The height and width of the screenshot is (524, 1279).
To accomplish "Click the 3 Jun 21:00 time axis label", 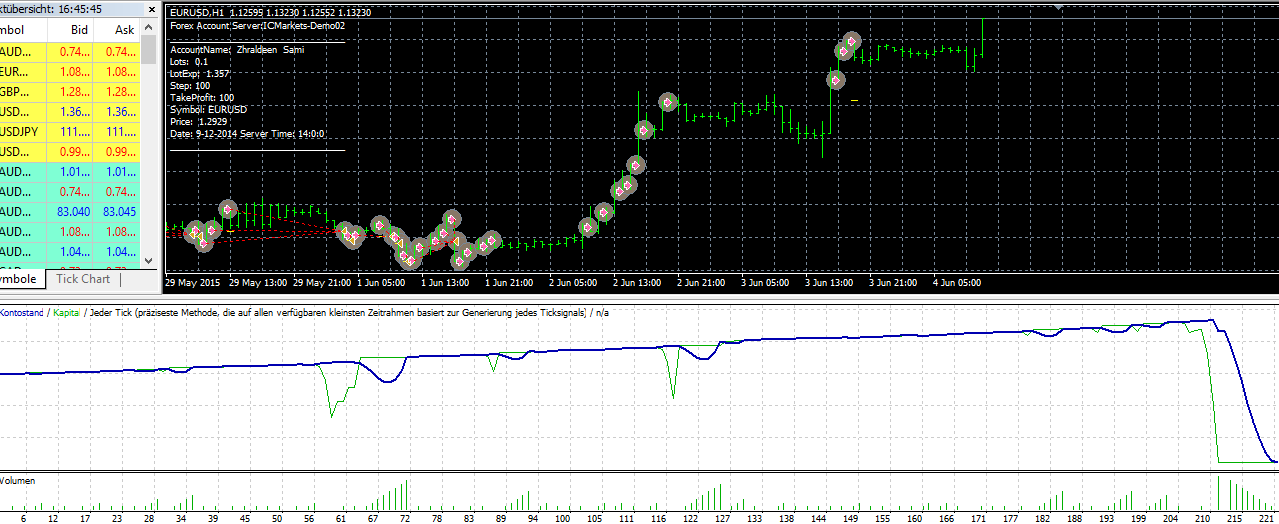I will click(892, 283).
